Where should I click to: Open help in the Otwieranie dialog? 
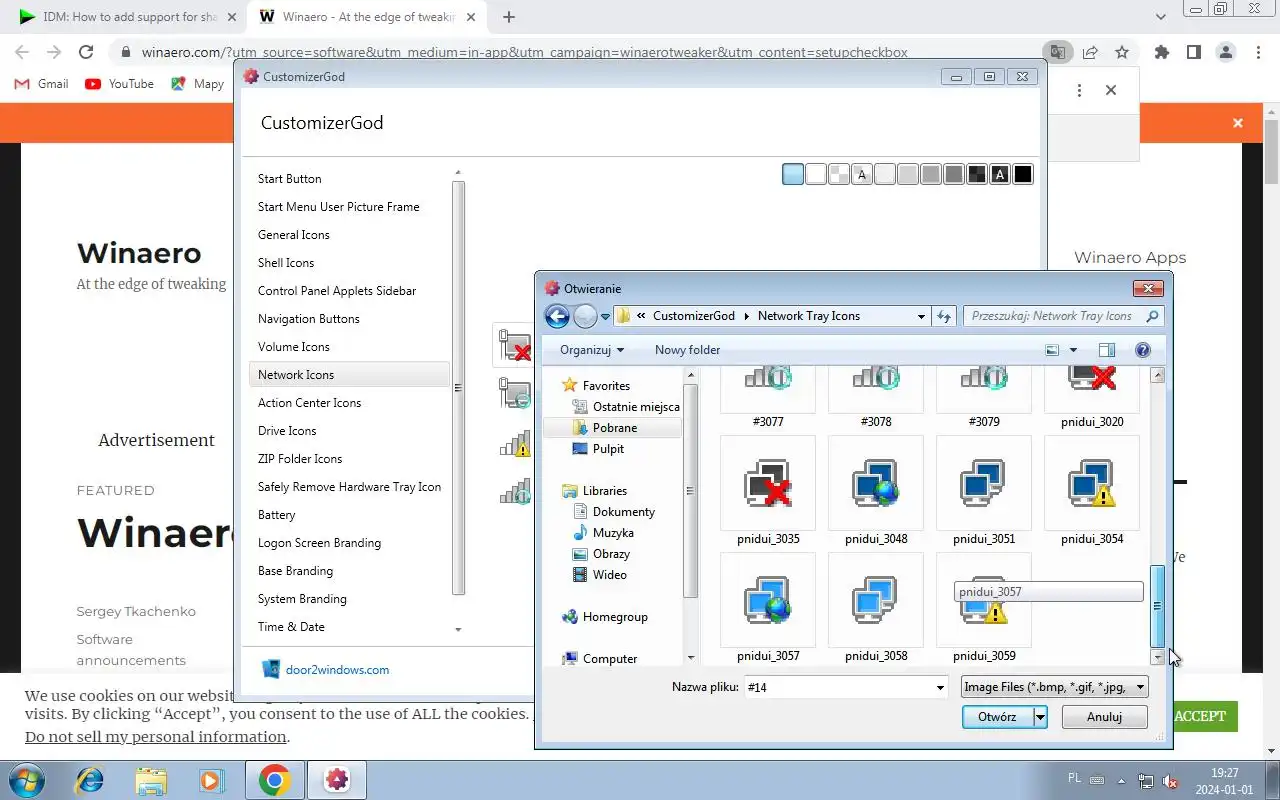pos(1143,350)
